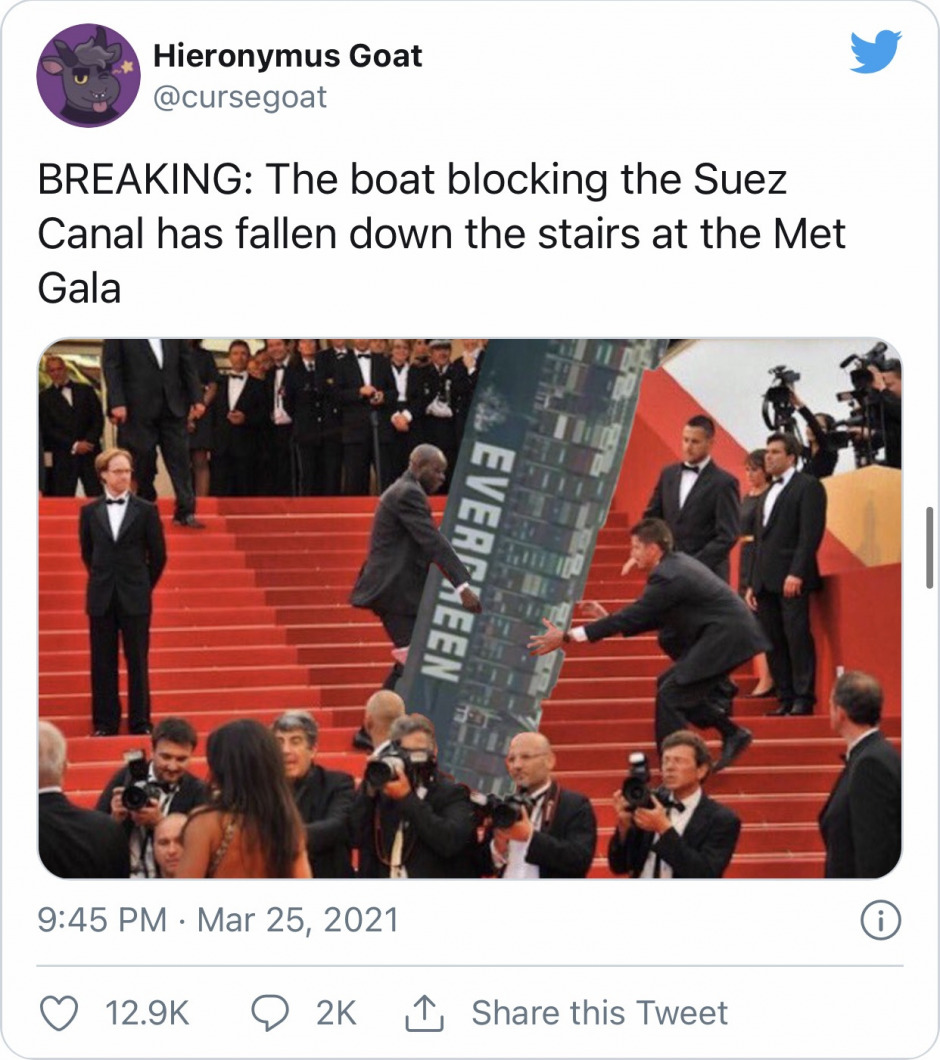Click the Evergreen ship in the tweet photo

530,540
